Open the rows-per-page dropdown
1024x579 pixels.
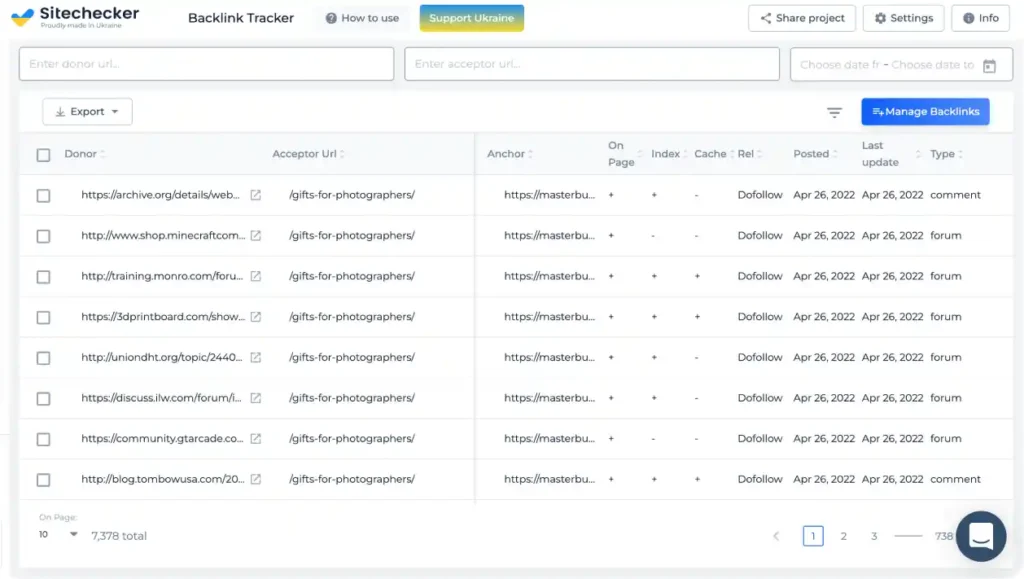pyautogui.click(x=57, y=535)
